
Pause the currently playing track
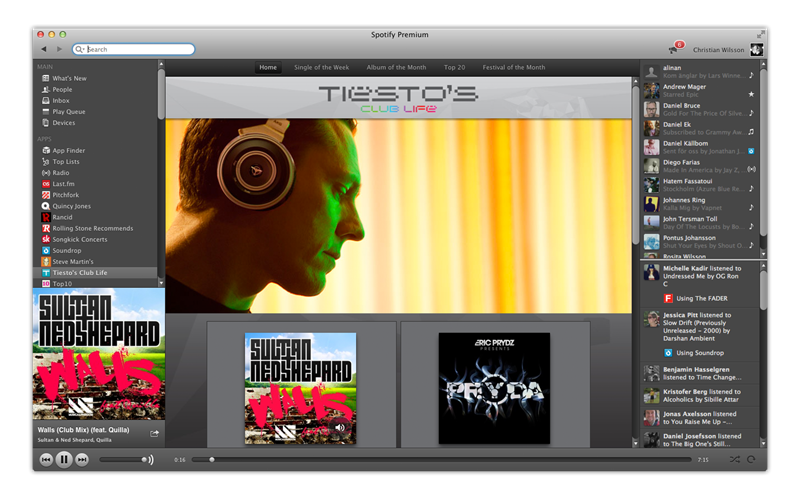pos(64,459)
